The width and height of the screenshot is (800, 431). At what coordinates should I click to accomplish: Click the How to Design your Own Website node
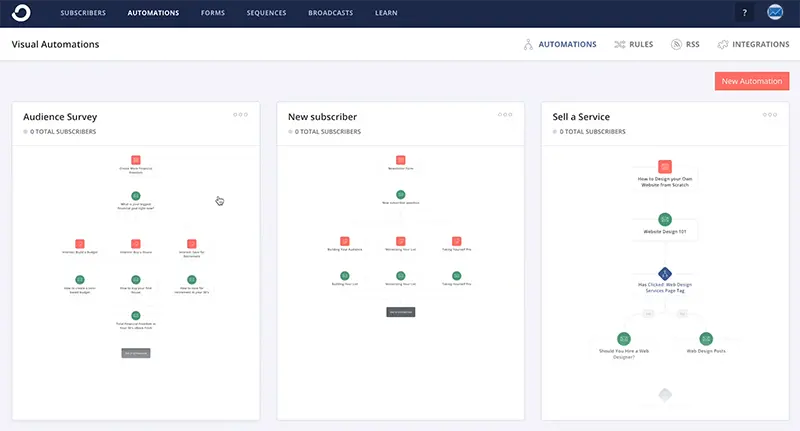coord(665,167)
